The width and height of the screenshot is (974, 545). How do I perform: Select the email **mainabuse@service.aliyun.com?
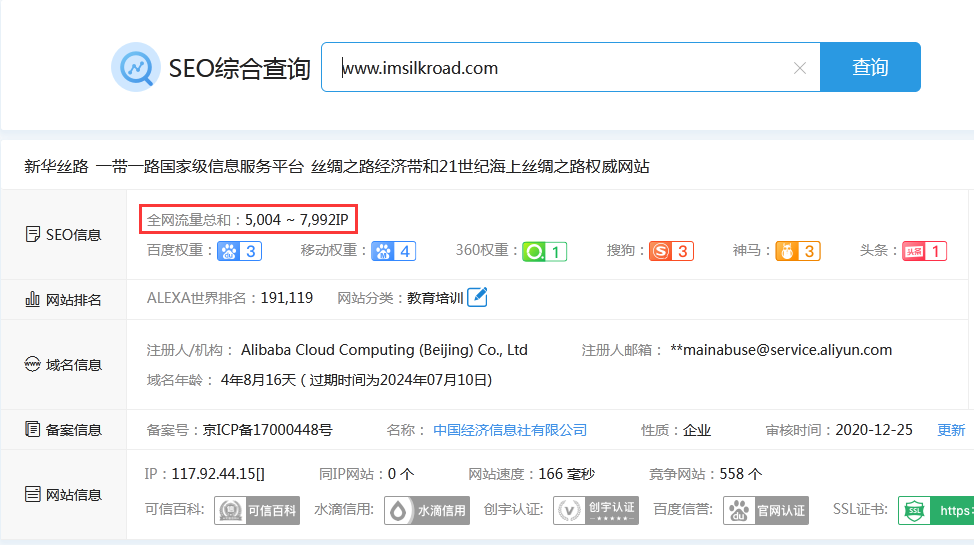coord(781,350)
